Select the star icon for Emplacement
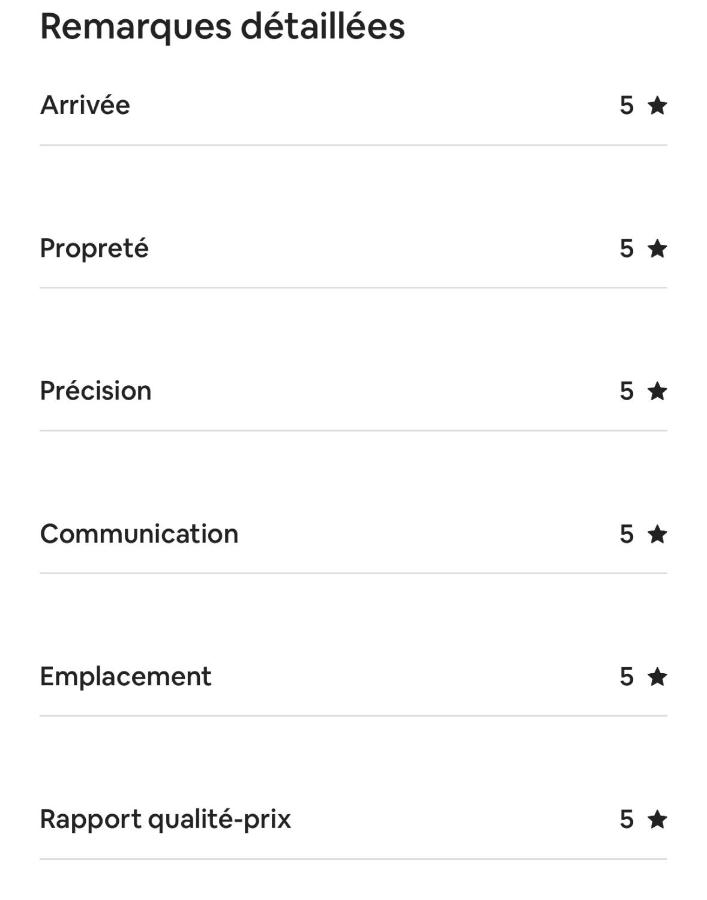707x900 pixels. point(657,677)
